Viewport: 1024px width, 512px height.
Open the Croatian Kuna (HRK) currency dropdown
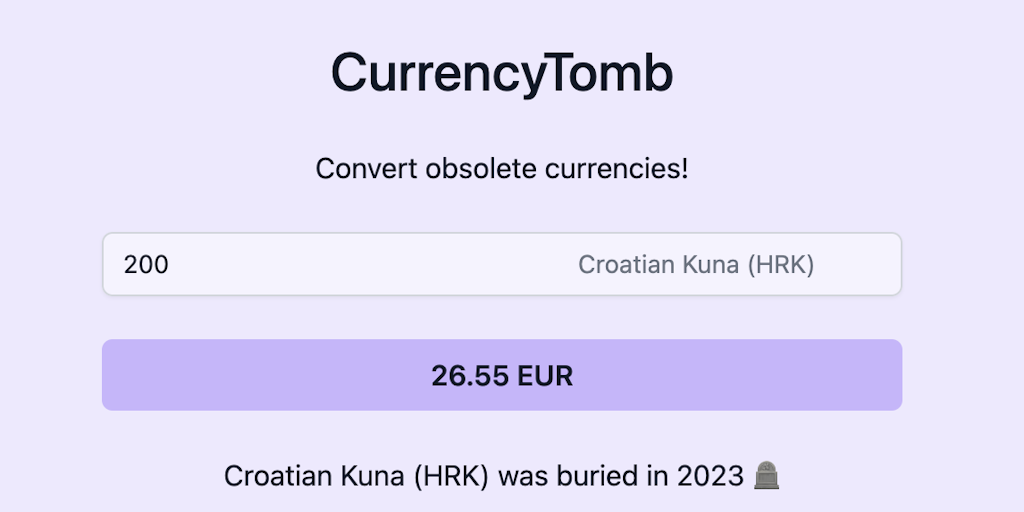pos(696,265)
